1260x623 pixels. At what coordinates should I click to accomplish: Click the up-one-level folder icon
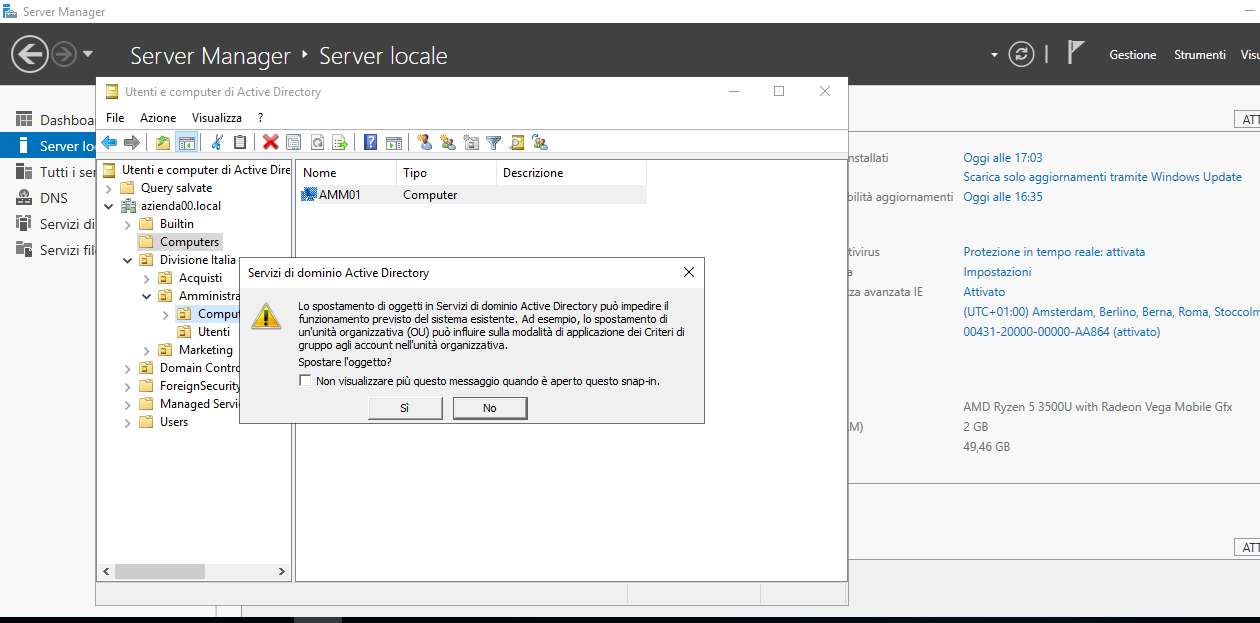click(163, 143)
